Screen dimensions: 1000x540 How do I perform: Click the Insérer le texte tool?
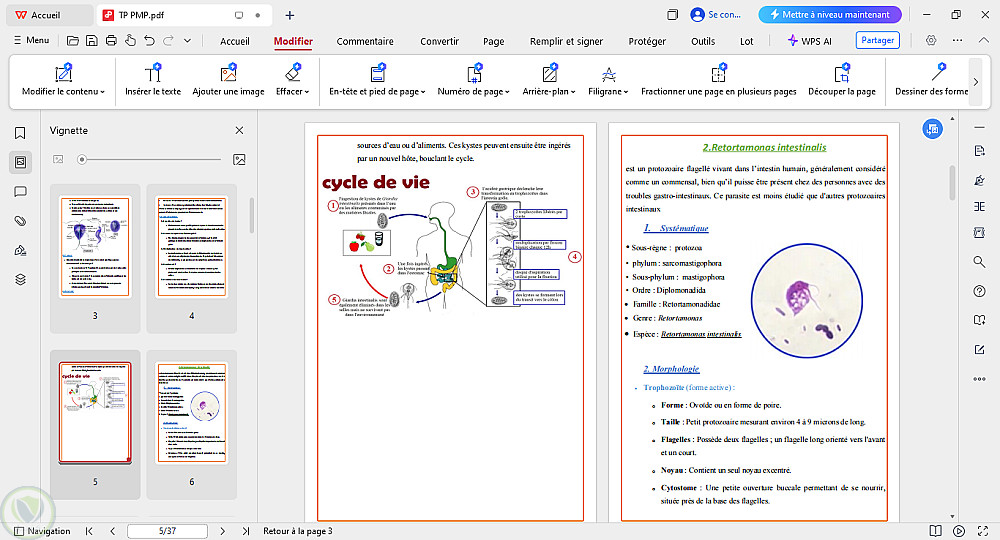(x=153, y=81)
